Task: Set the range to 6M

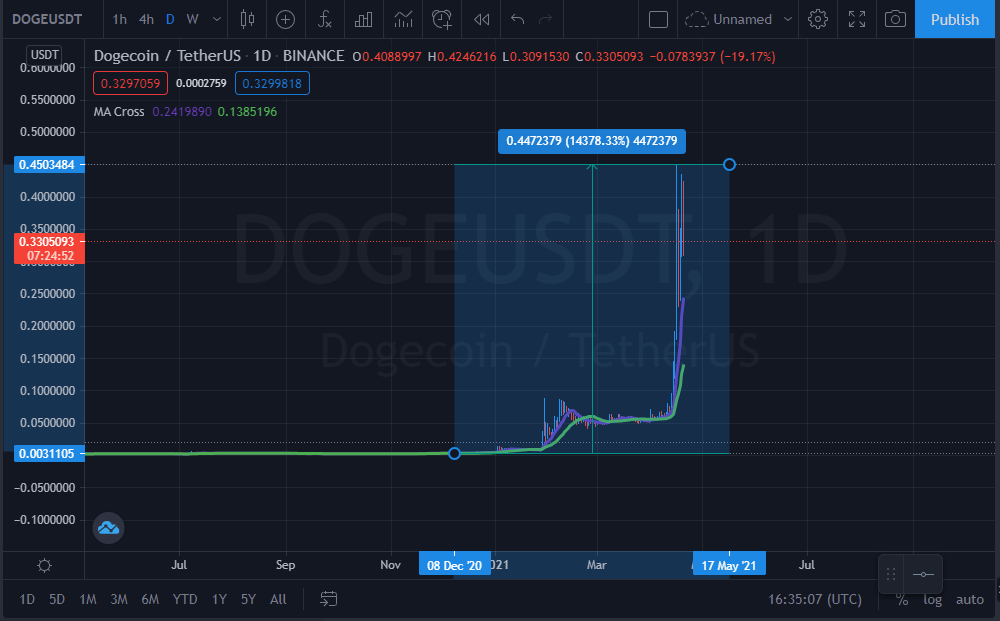Action: click(150, 599)
